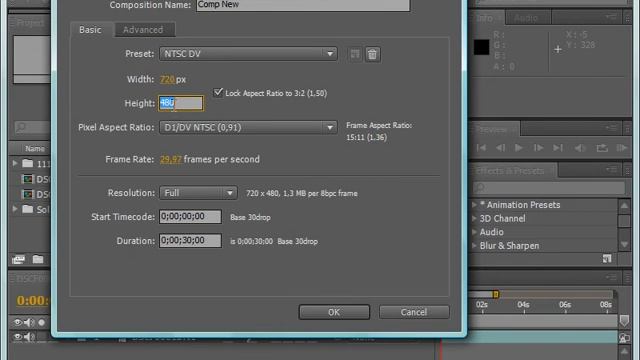Open the Resolution dropdown set to Full
The image size is (640, 360).
pos(198,193)
